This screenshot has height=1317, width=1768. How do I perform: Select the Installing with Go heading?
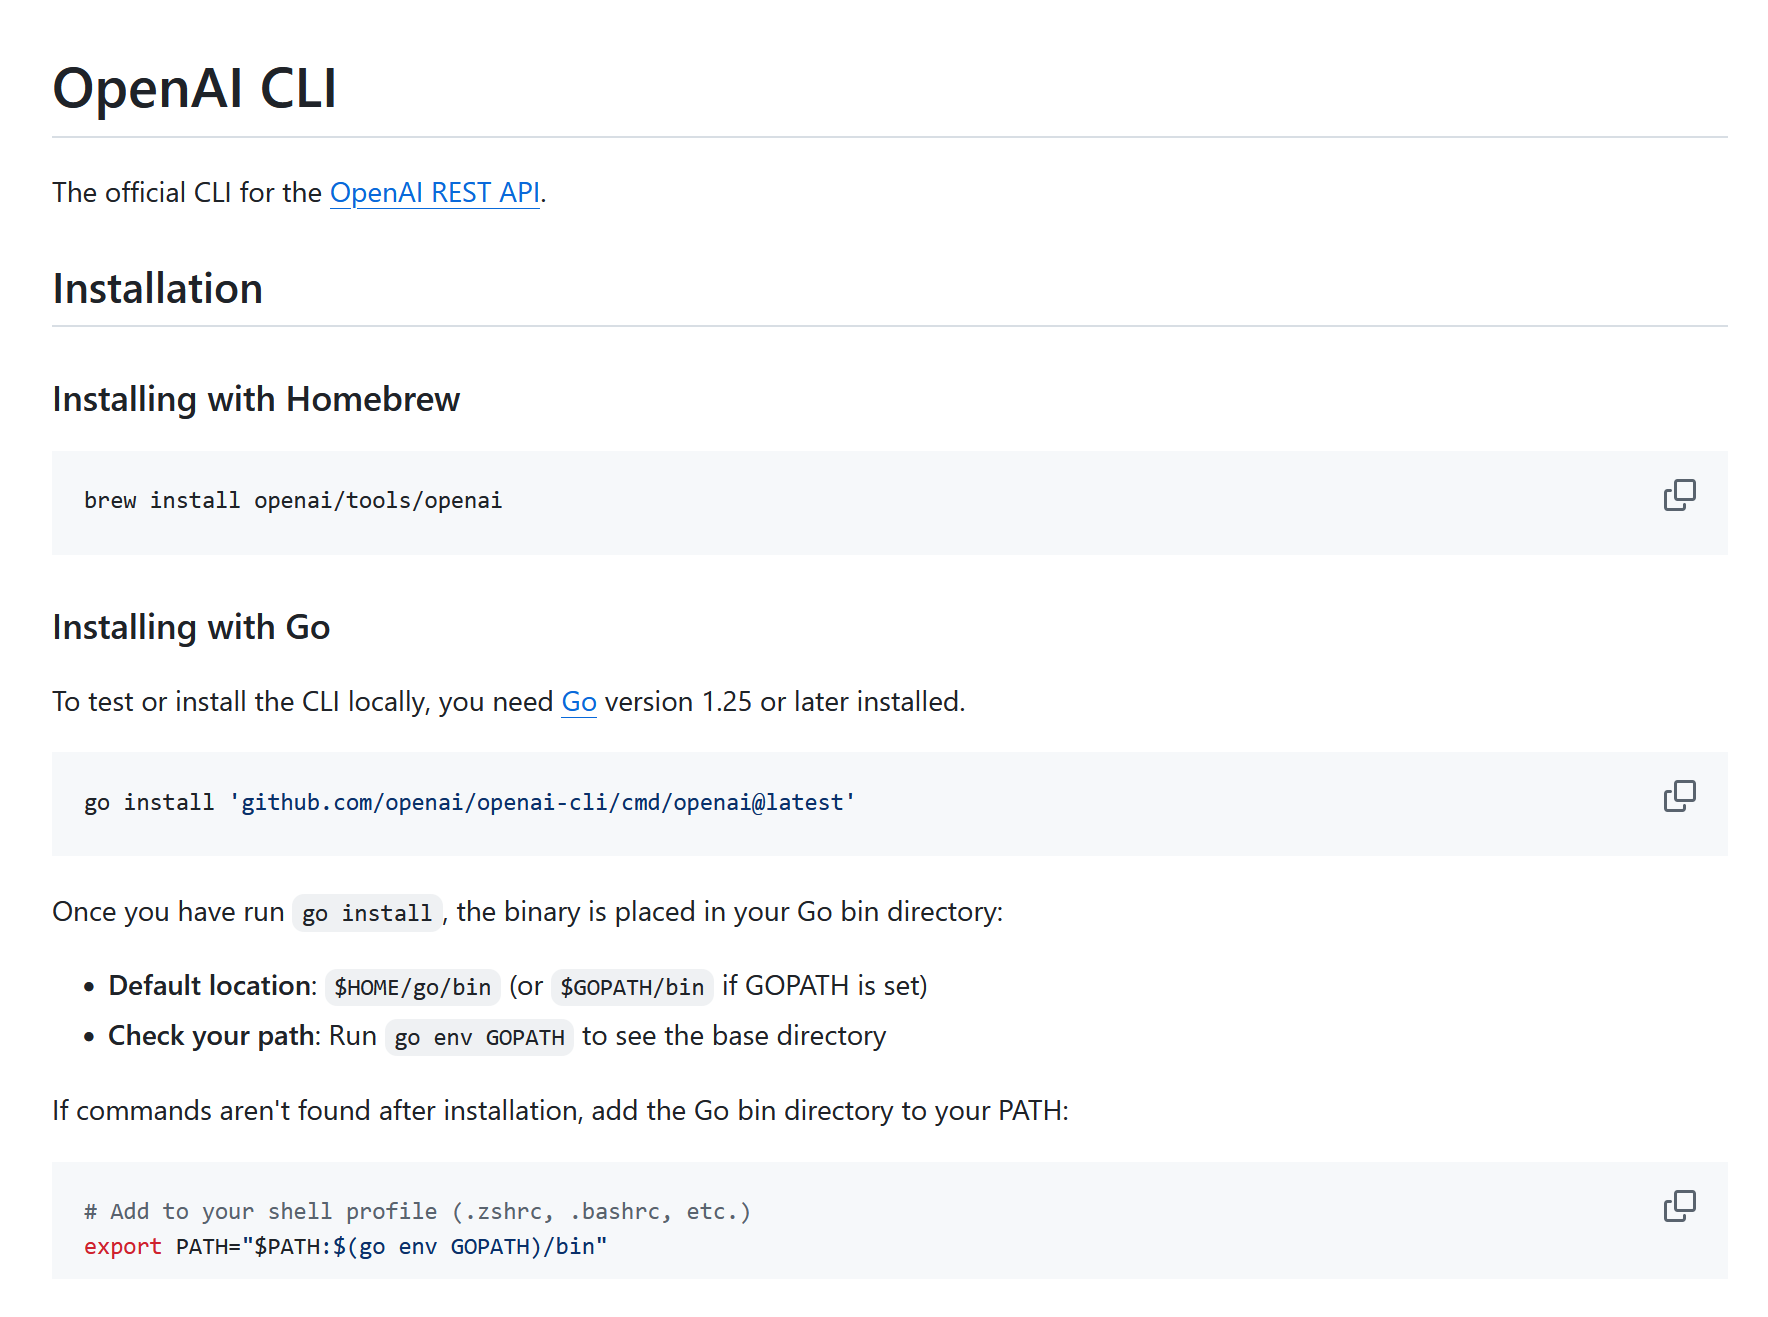tap(191, 627)
